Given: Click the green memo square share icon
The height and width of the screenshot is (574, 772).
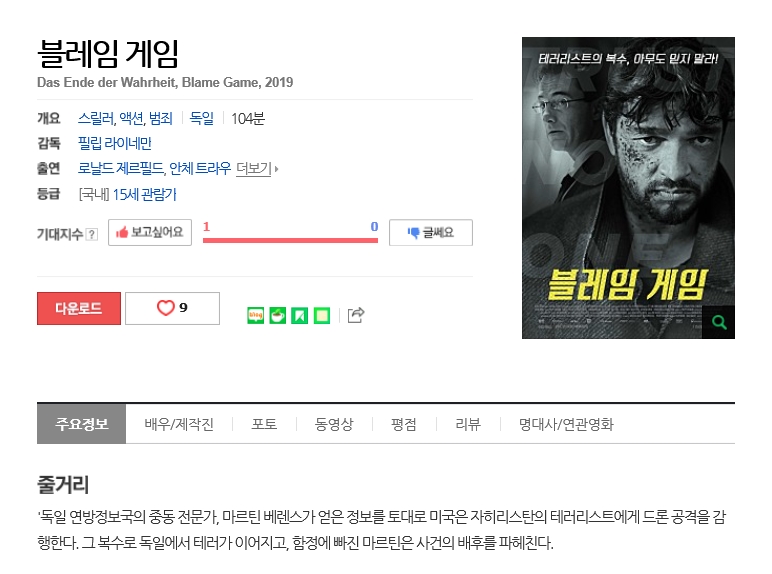Looking at the screenshot, I should point(322,315).
